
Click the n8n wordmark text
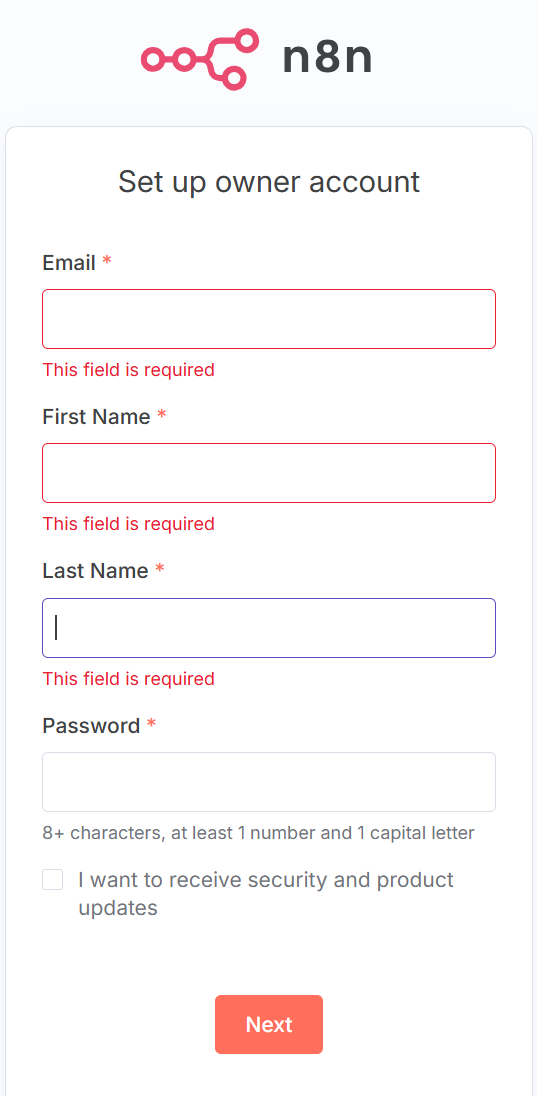tap(327, 58)
